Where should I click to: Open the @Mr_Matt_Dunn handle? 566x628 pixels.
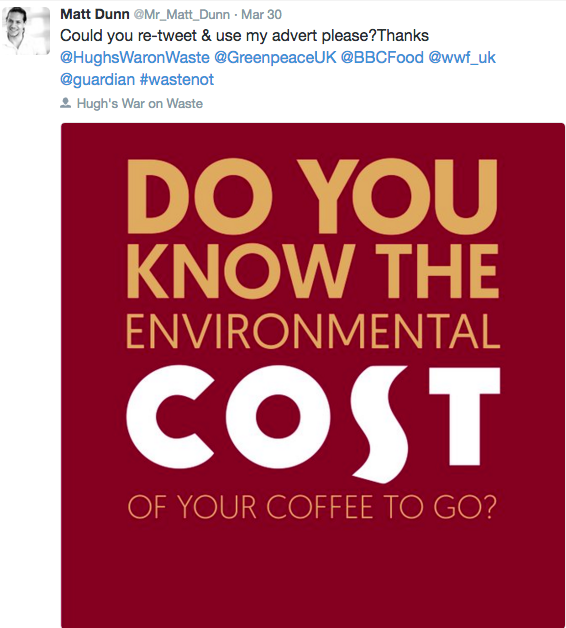(181, 15)
